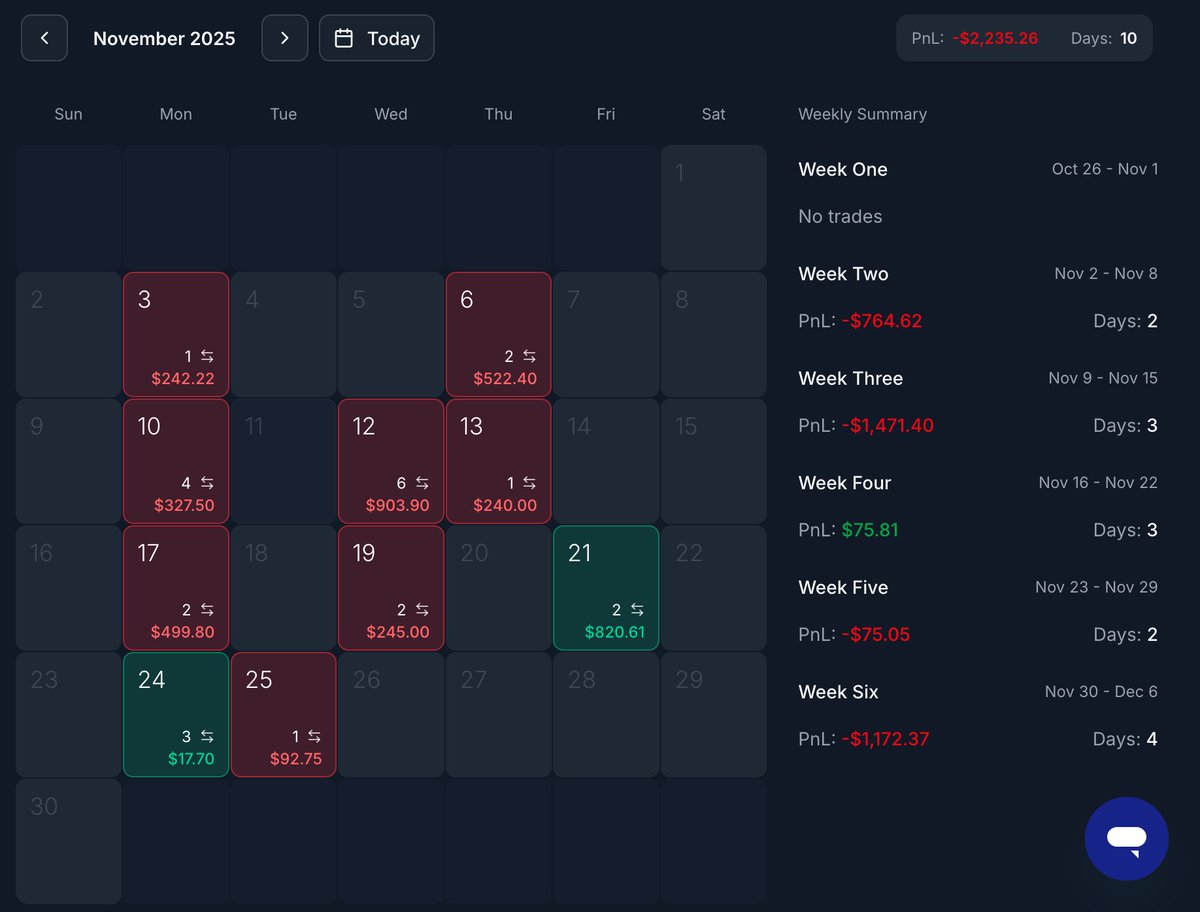The image size is (1200, 912).
Task: Go to the previous month
Action: point(44,38)
